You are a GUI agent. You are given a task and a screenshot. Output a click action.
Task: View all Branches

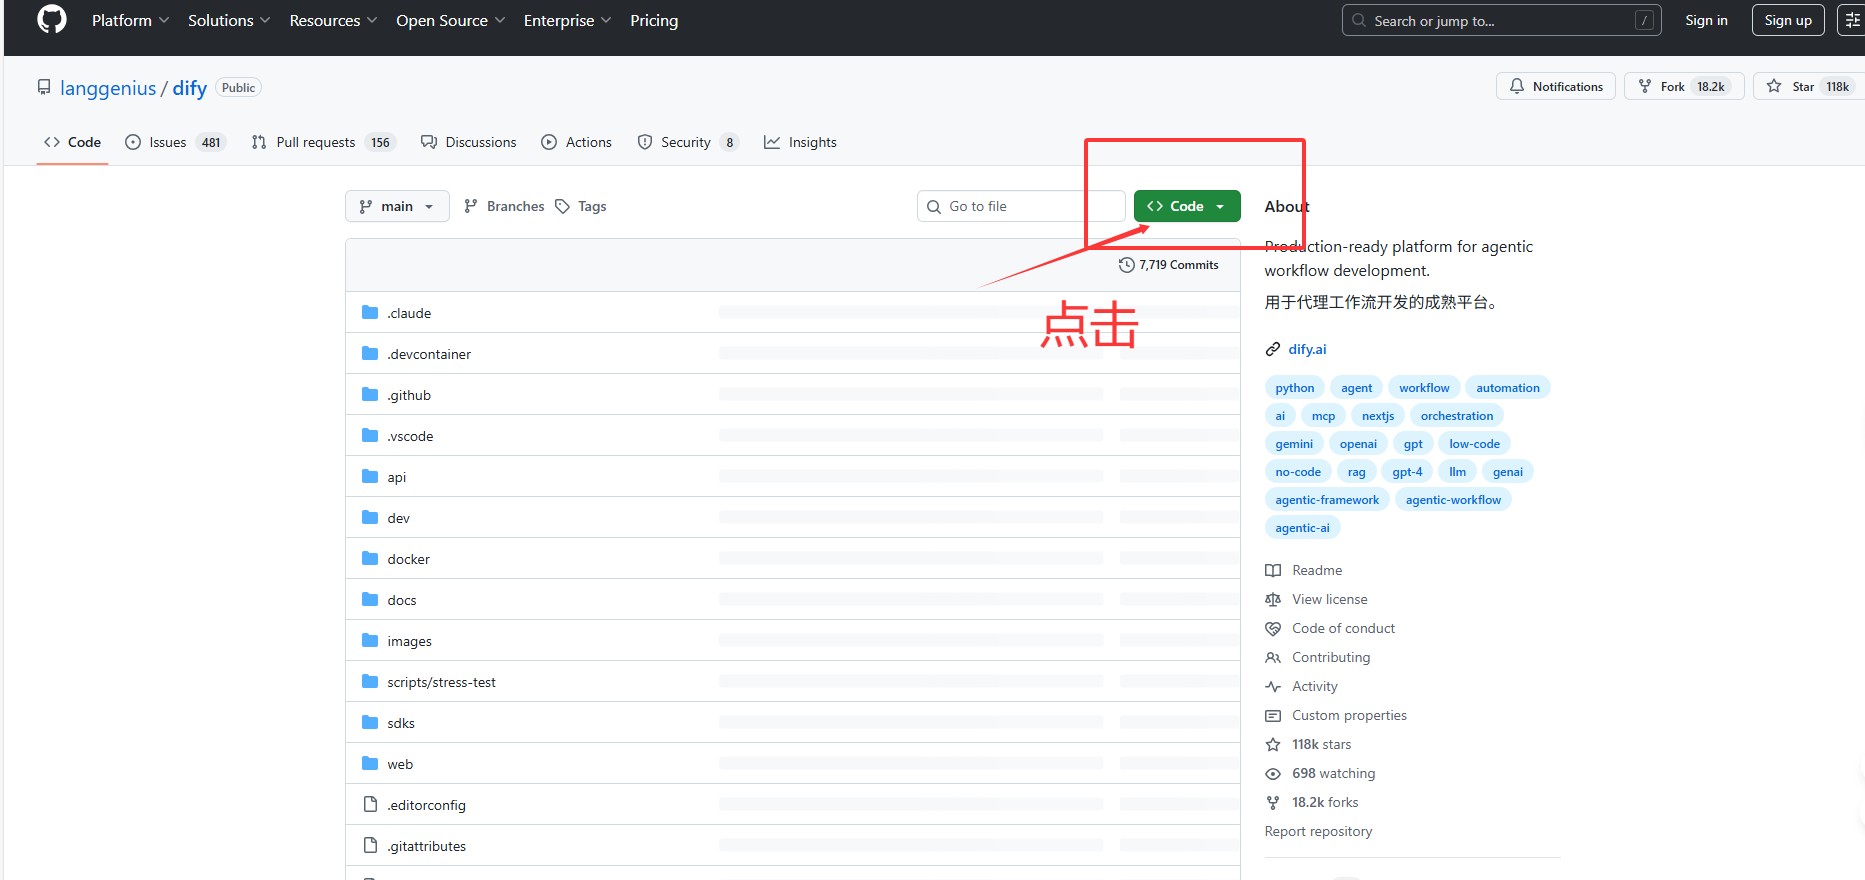(x=504, y=206)
